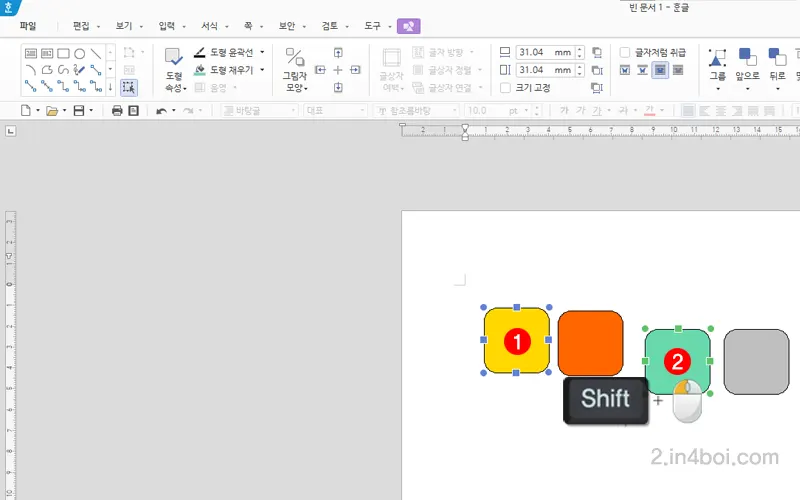Click the ruler tab type selector icon
The image size is (800, 500).
(x=11, y=131)
